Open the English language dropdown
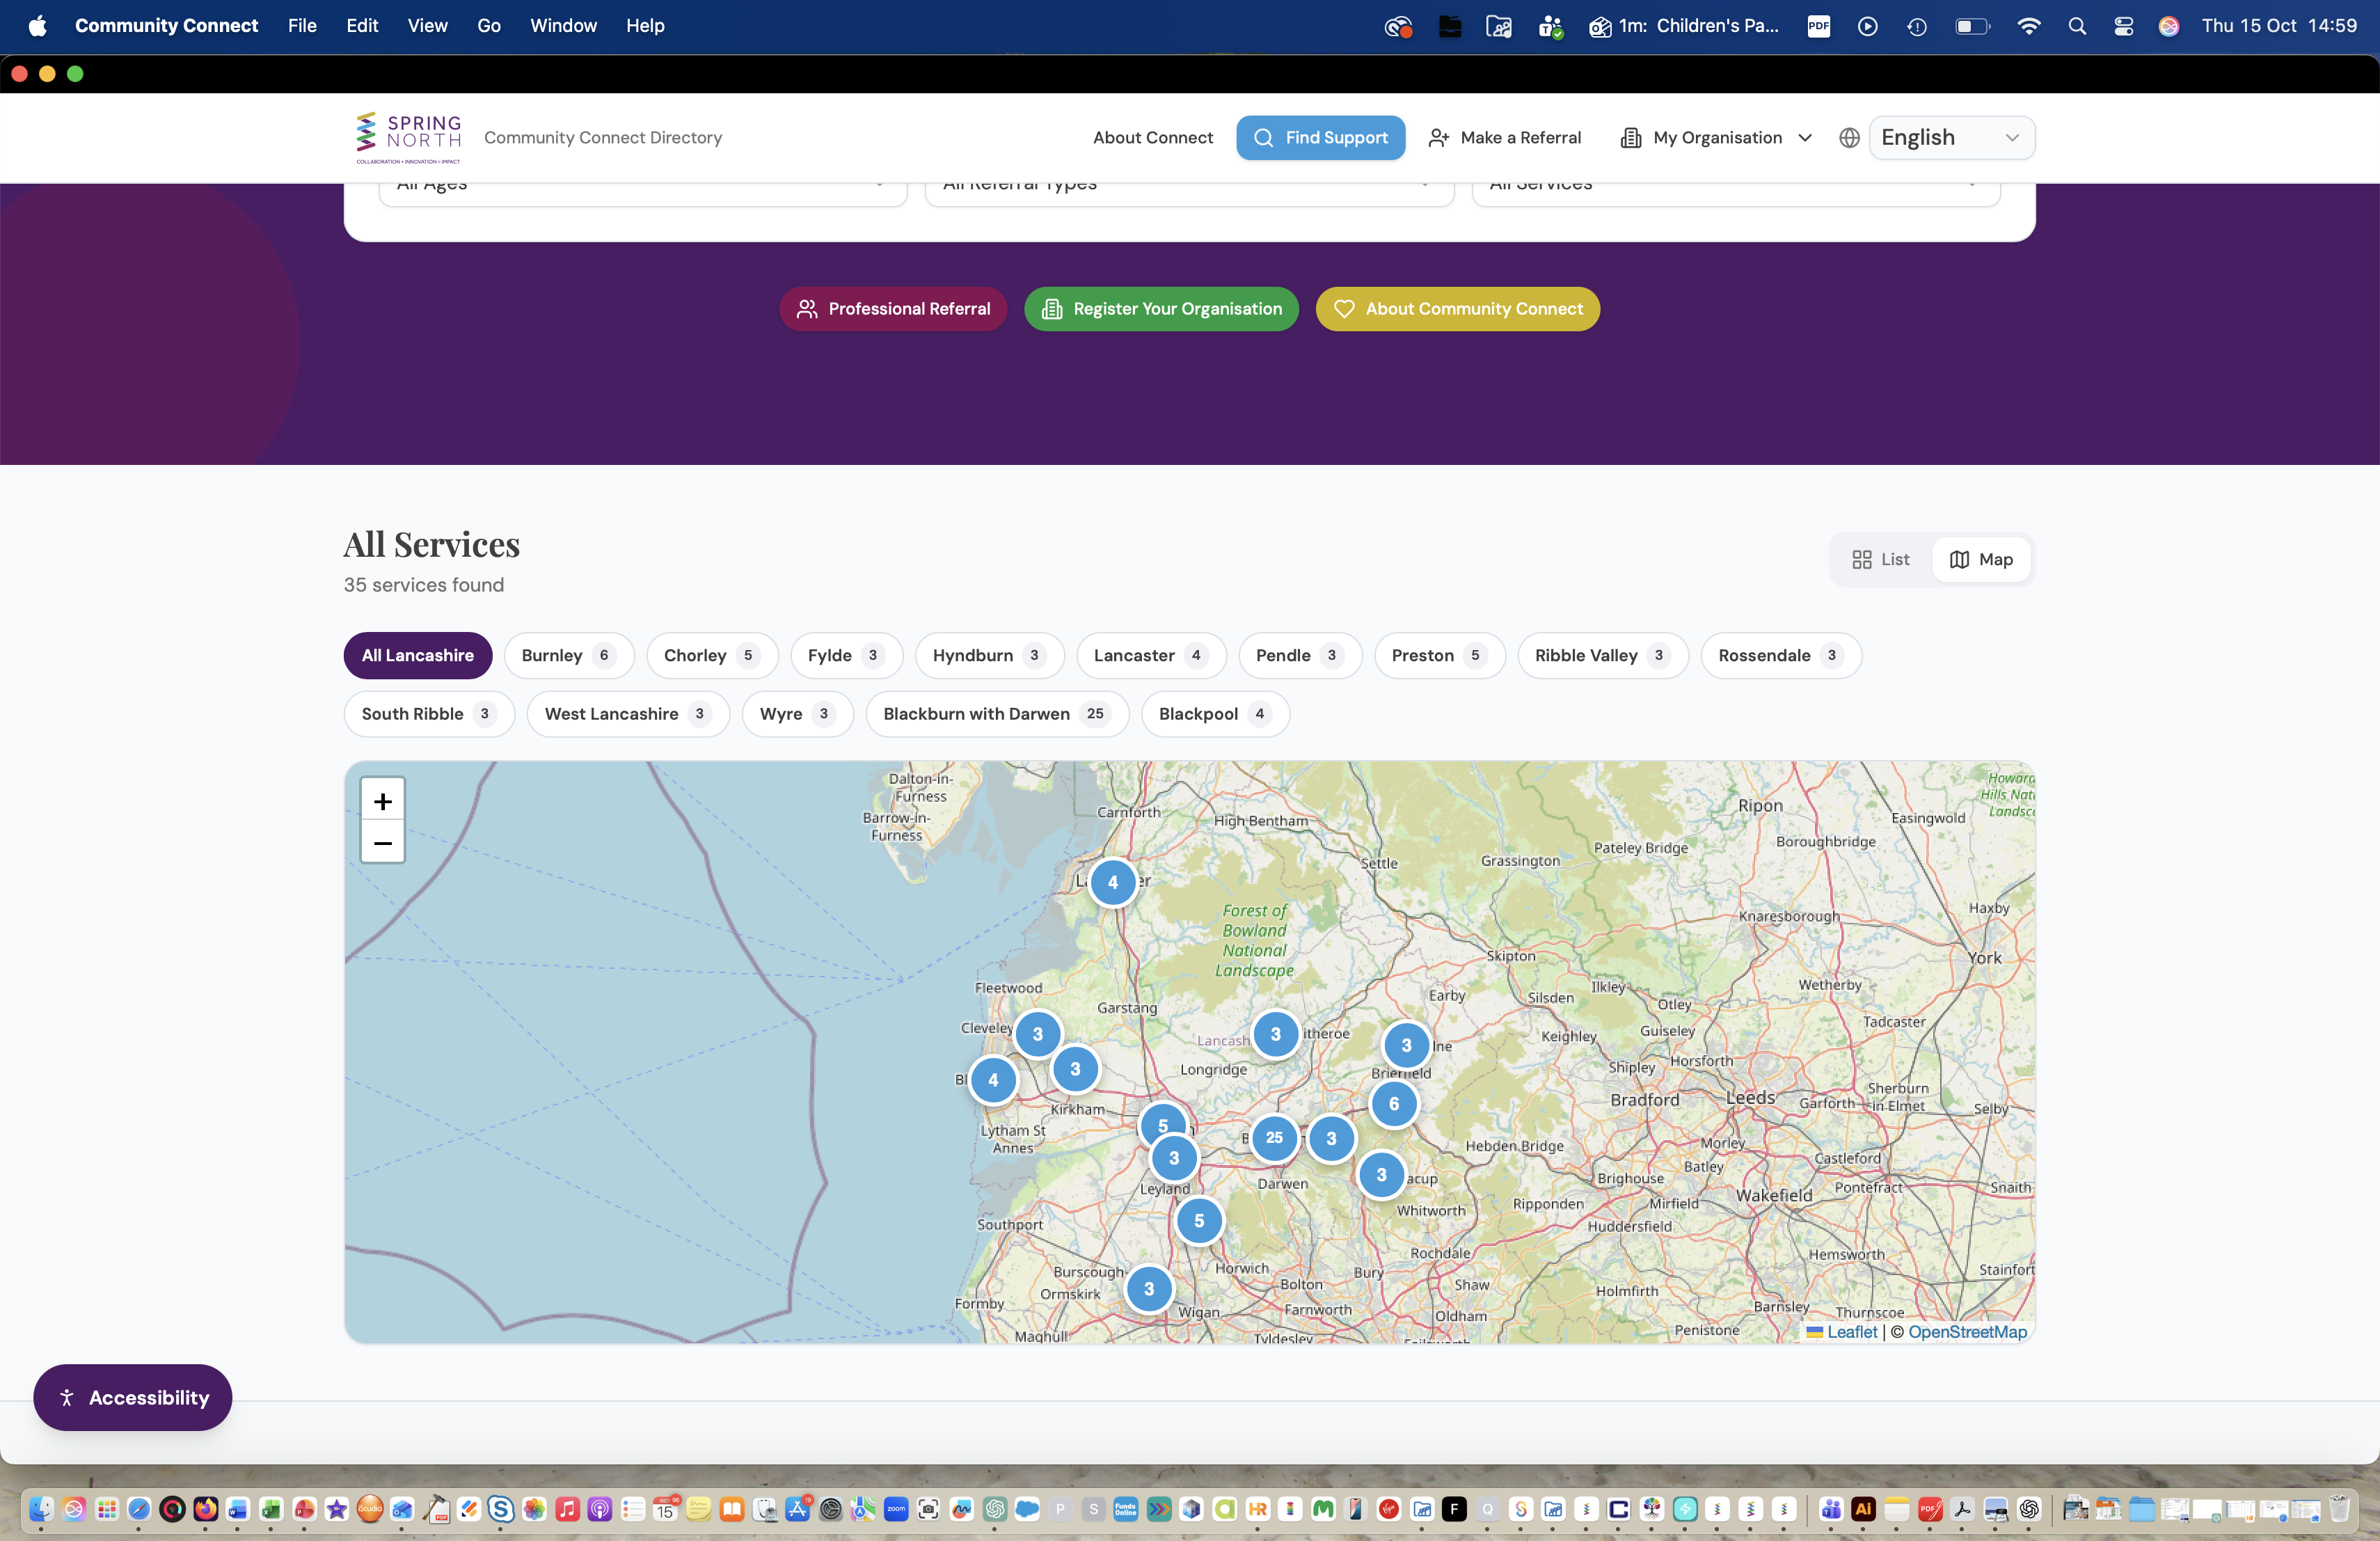The width and height of the screenshot is (2380, 1541). click(1951, 138)
